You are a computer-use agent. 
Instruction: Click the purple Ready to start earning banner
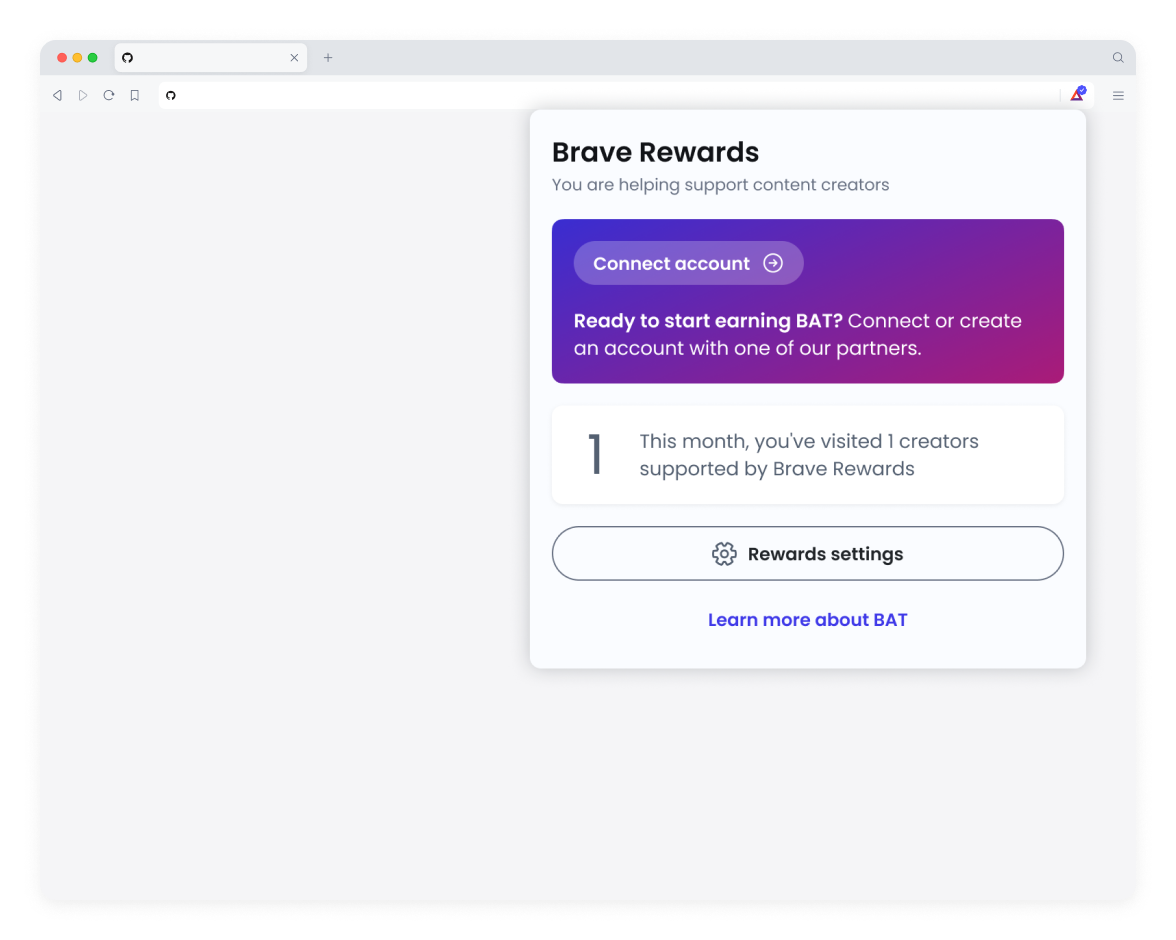click(x=808, y=301)
